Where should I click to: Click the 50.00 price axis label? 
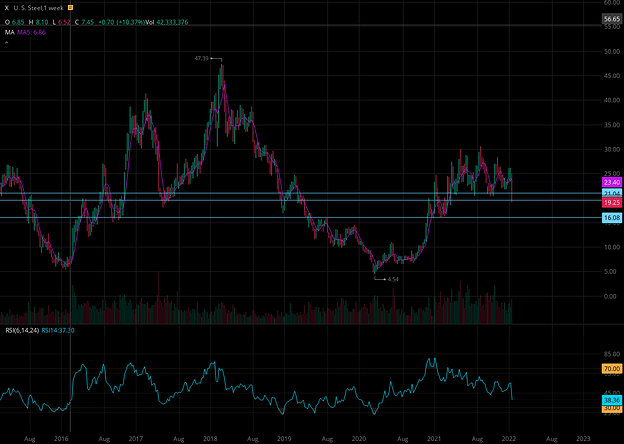click(612, 51)
